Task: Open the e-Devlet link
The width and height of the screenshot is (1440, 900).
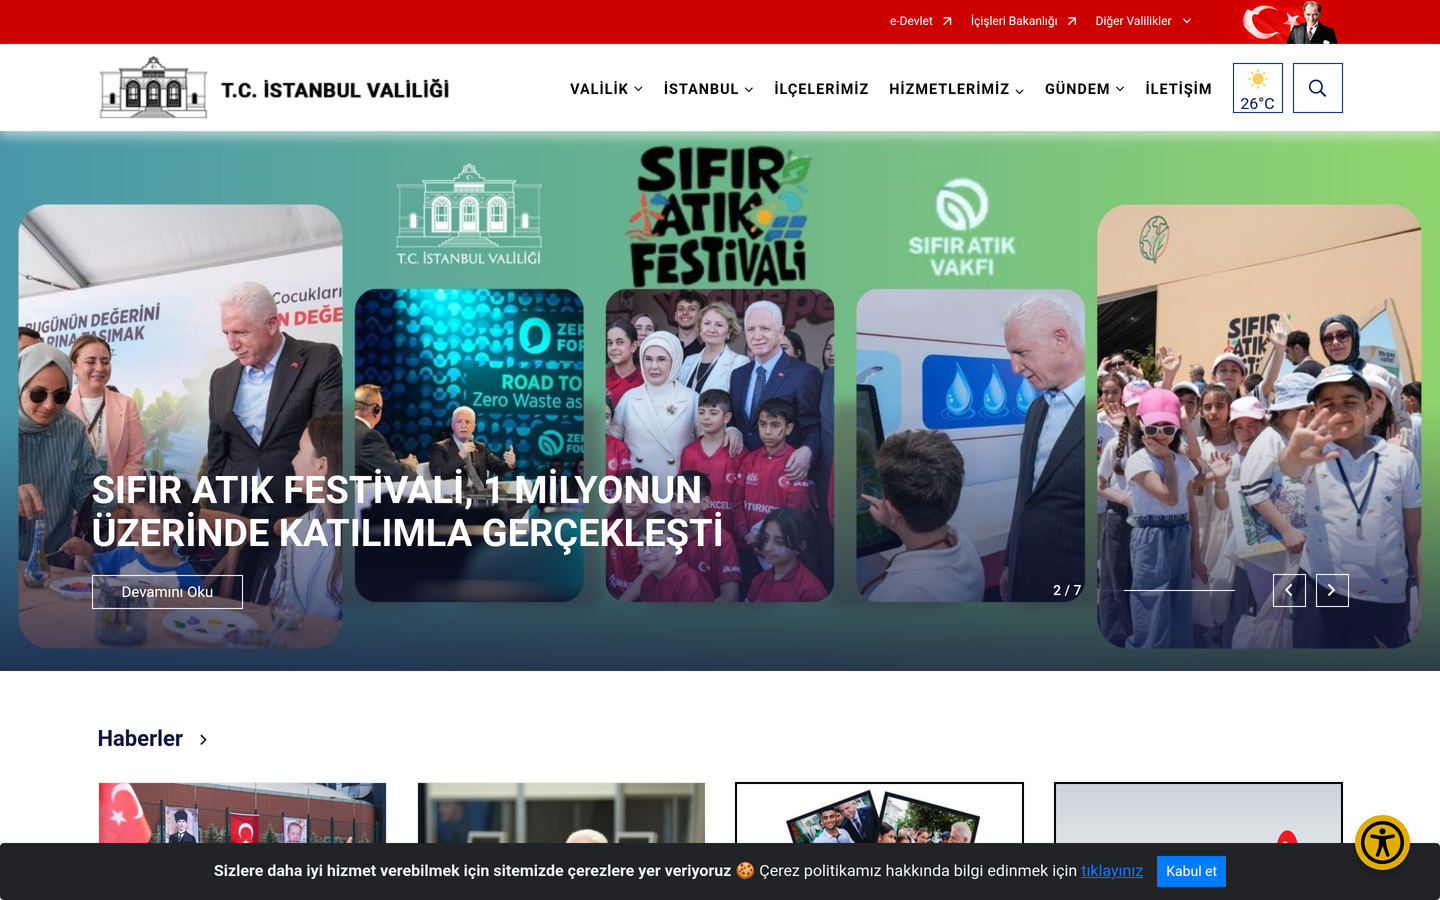Action: 911,21
